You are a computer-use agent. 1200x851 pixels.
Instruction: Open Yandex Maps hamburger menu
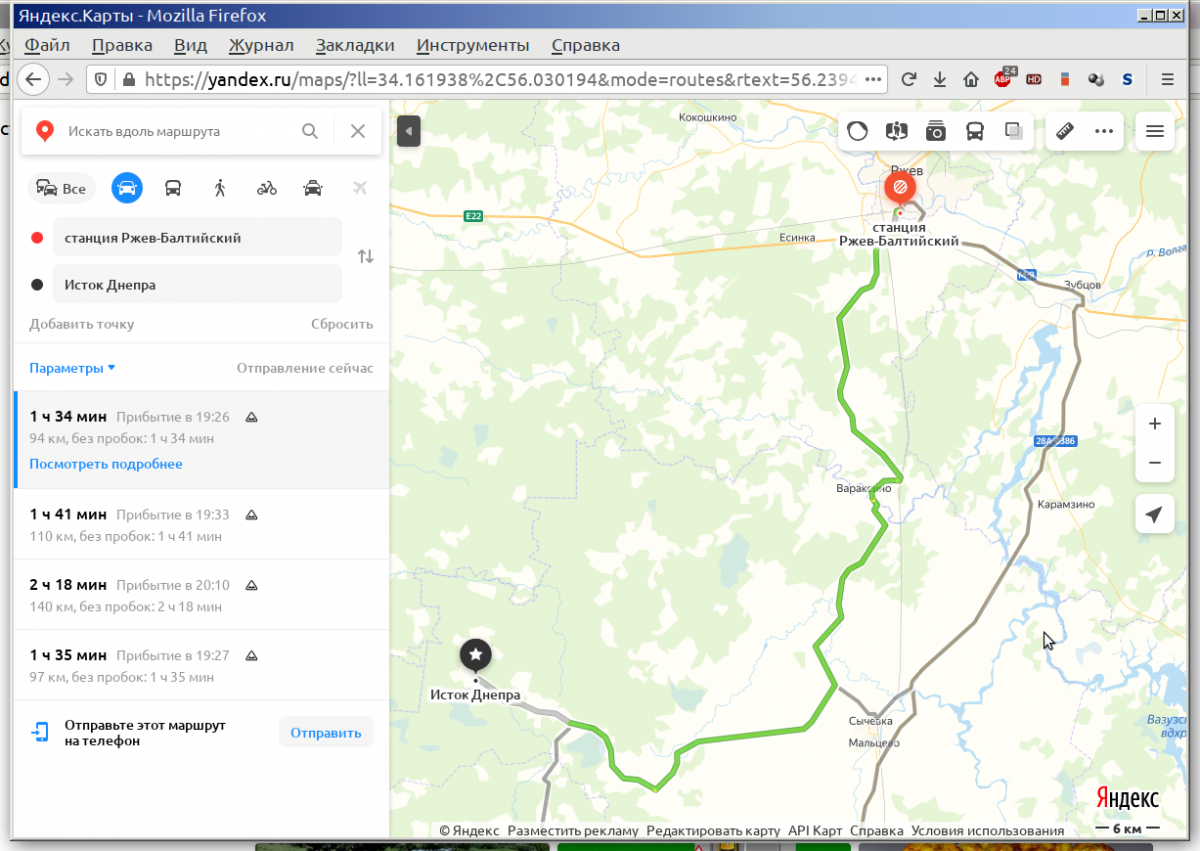1155,131
